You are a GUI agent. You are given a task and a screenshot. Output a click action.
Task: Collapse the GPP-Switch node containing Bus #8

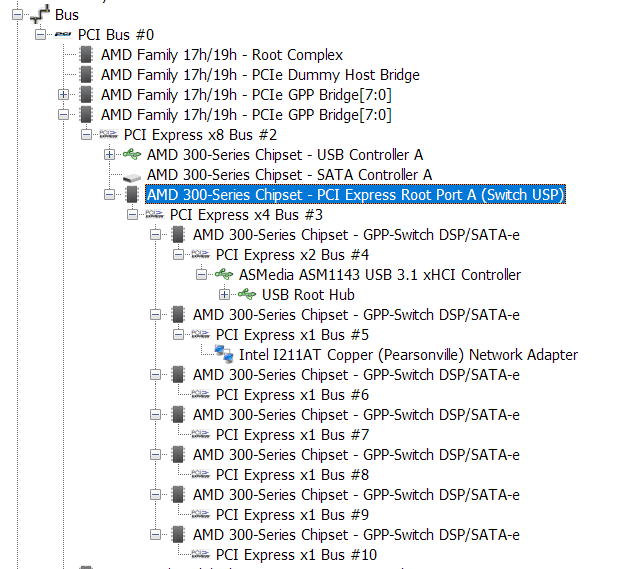[x=156, y=455]
